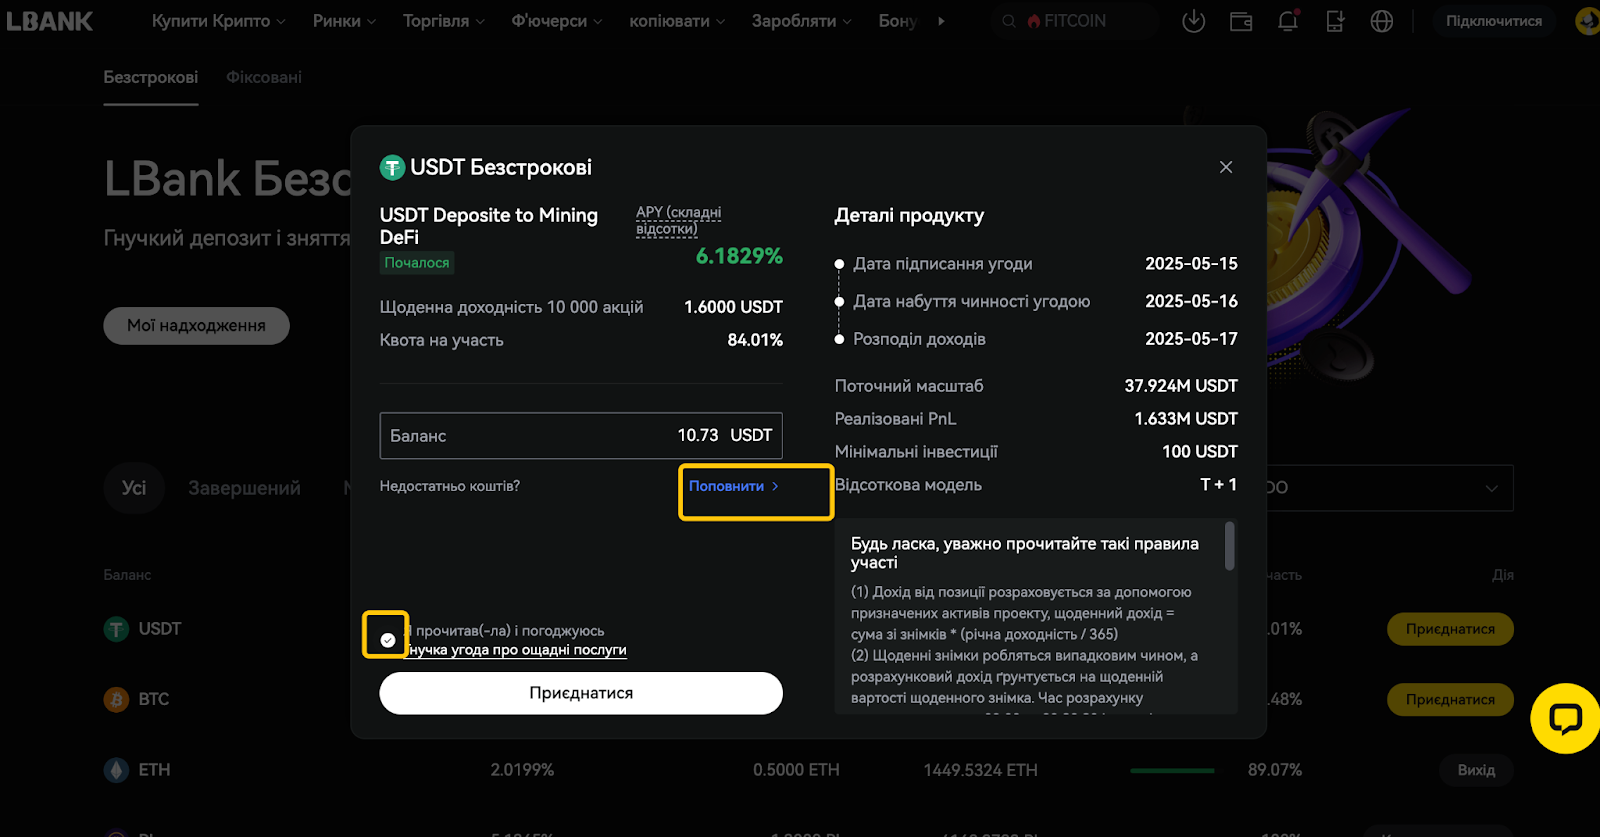Open the live chat support bubble
The width and height of the screenshot is (1600, 837).
pyautogui.click(x=1565, y=718)
